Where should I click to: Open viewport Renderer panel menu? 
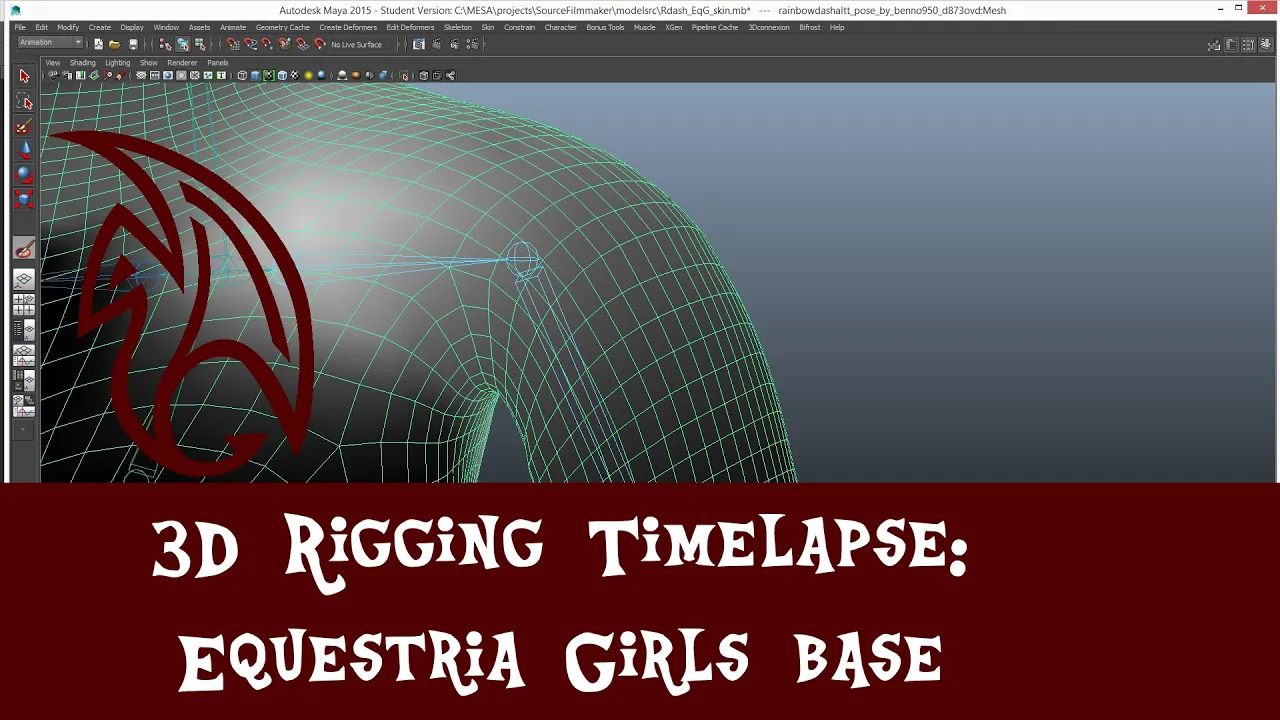[182, 63]
